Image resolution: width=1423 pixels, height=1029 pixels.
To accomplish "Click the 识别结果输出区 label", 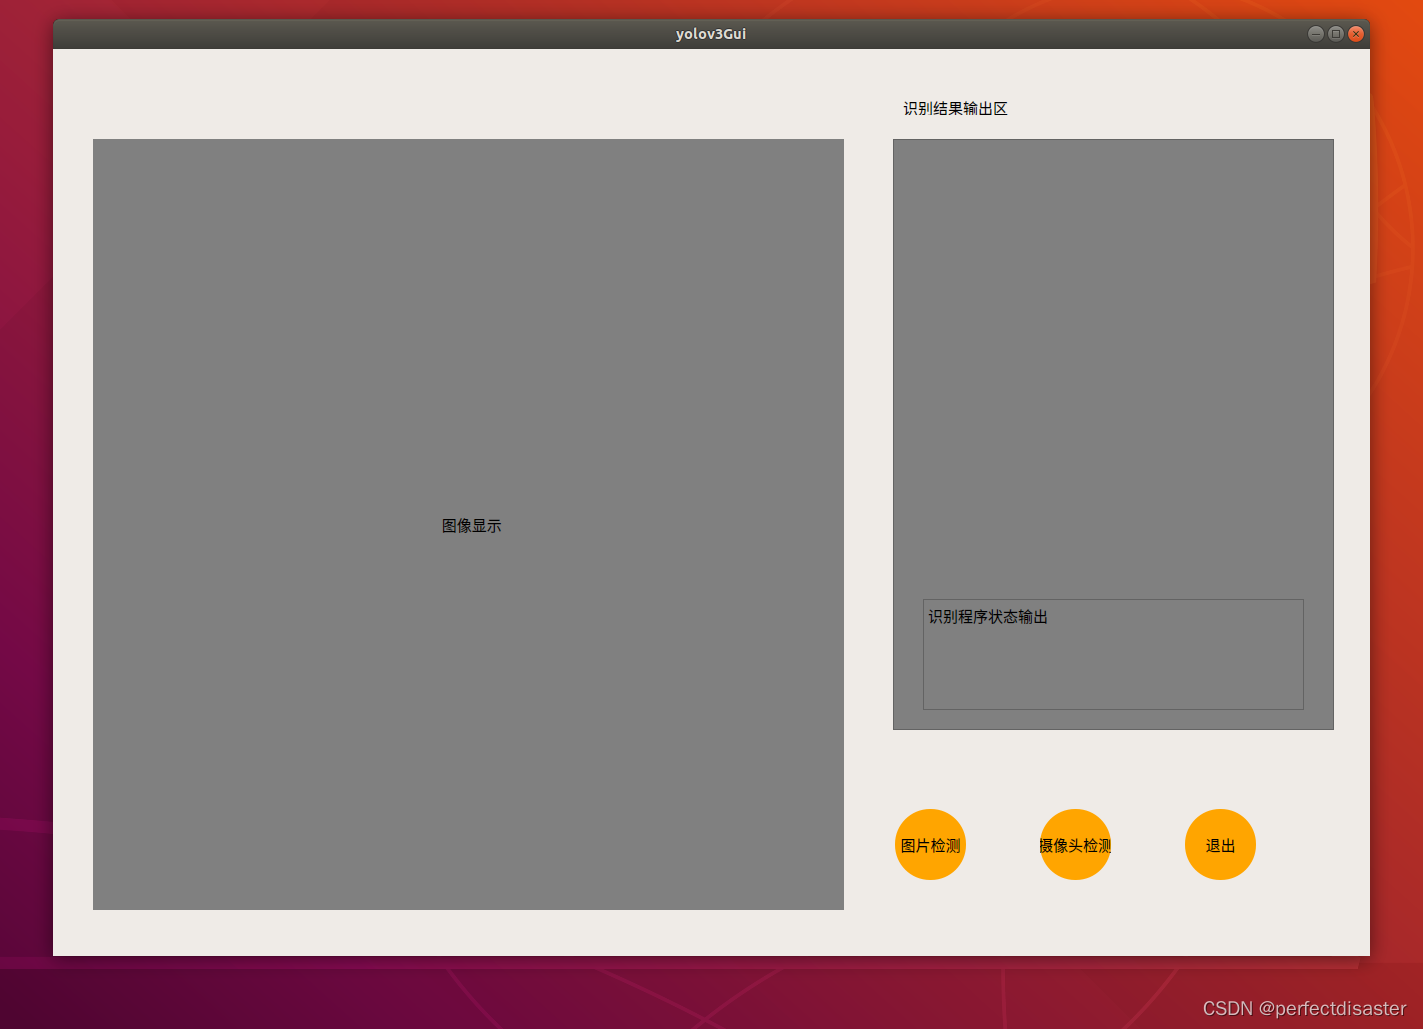I will point(955,109).
